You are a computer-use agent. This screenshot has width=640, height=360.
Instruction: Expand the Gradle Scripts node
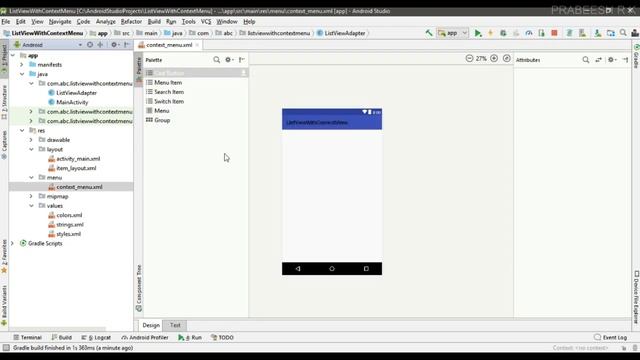[12, 243]
